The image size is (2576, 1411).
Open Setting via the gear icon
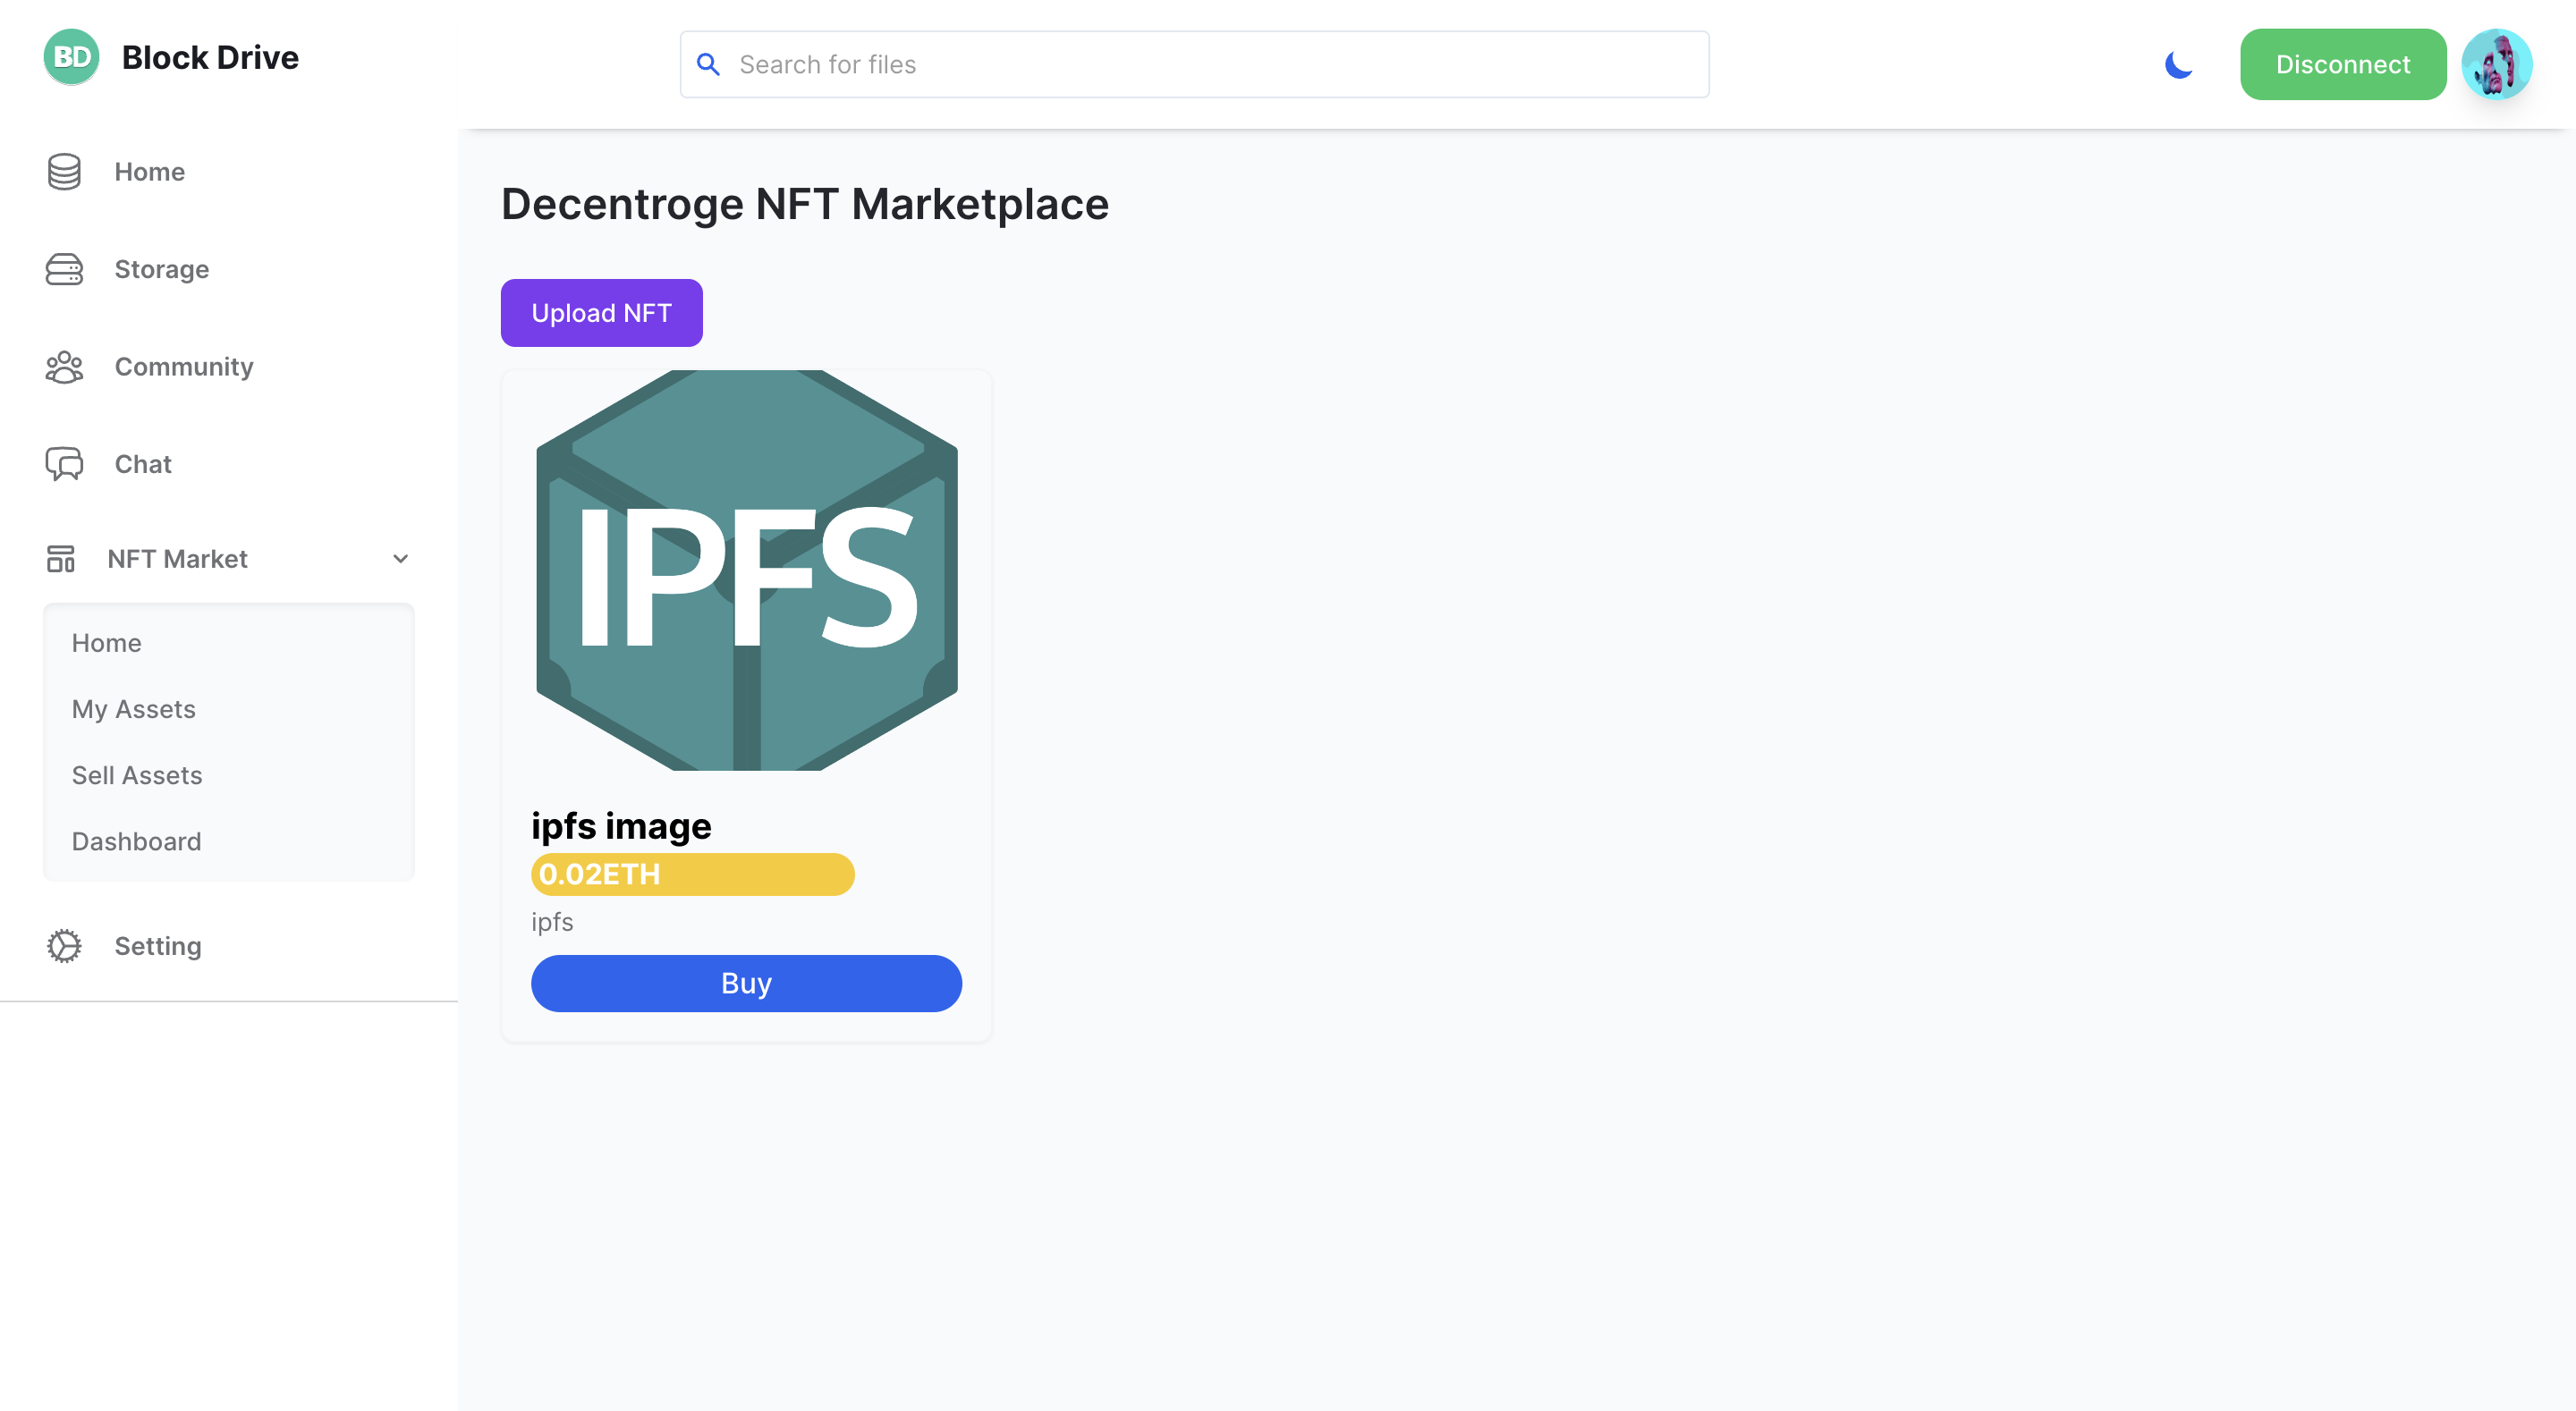pyautogui.click(x=63, y=945)
